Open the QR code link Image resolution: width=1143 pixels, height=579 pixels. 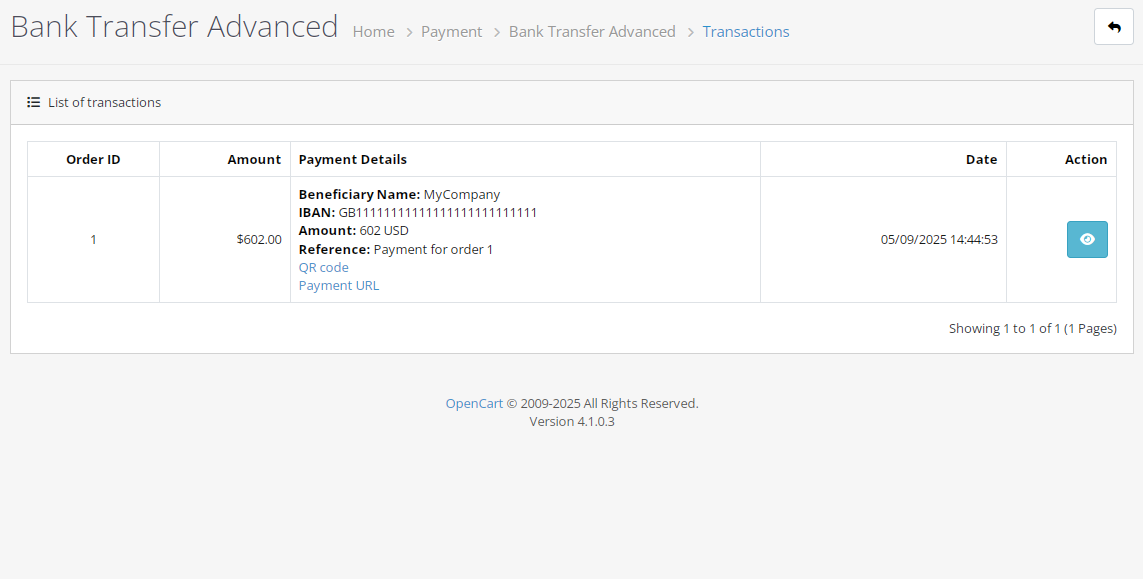click(324, 267)
